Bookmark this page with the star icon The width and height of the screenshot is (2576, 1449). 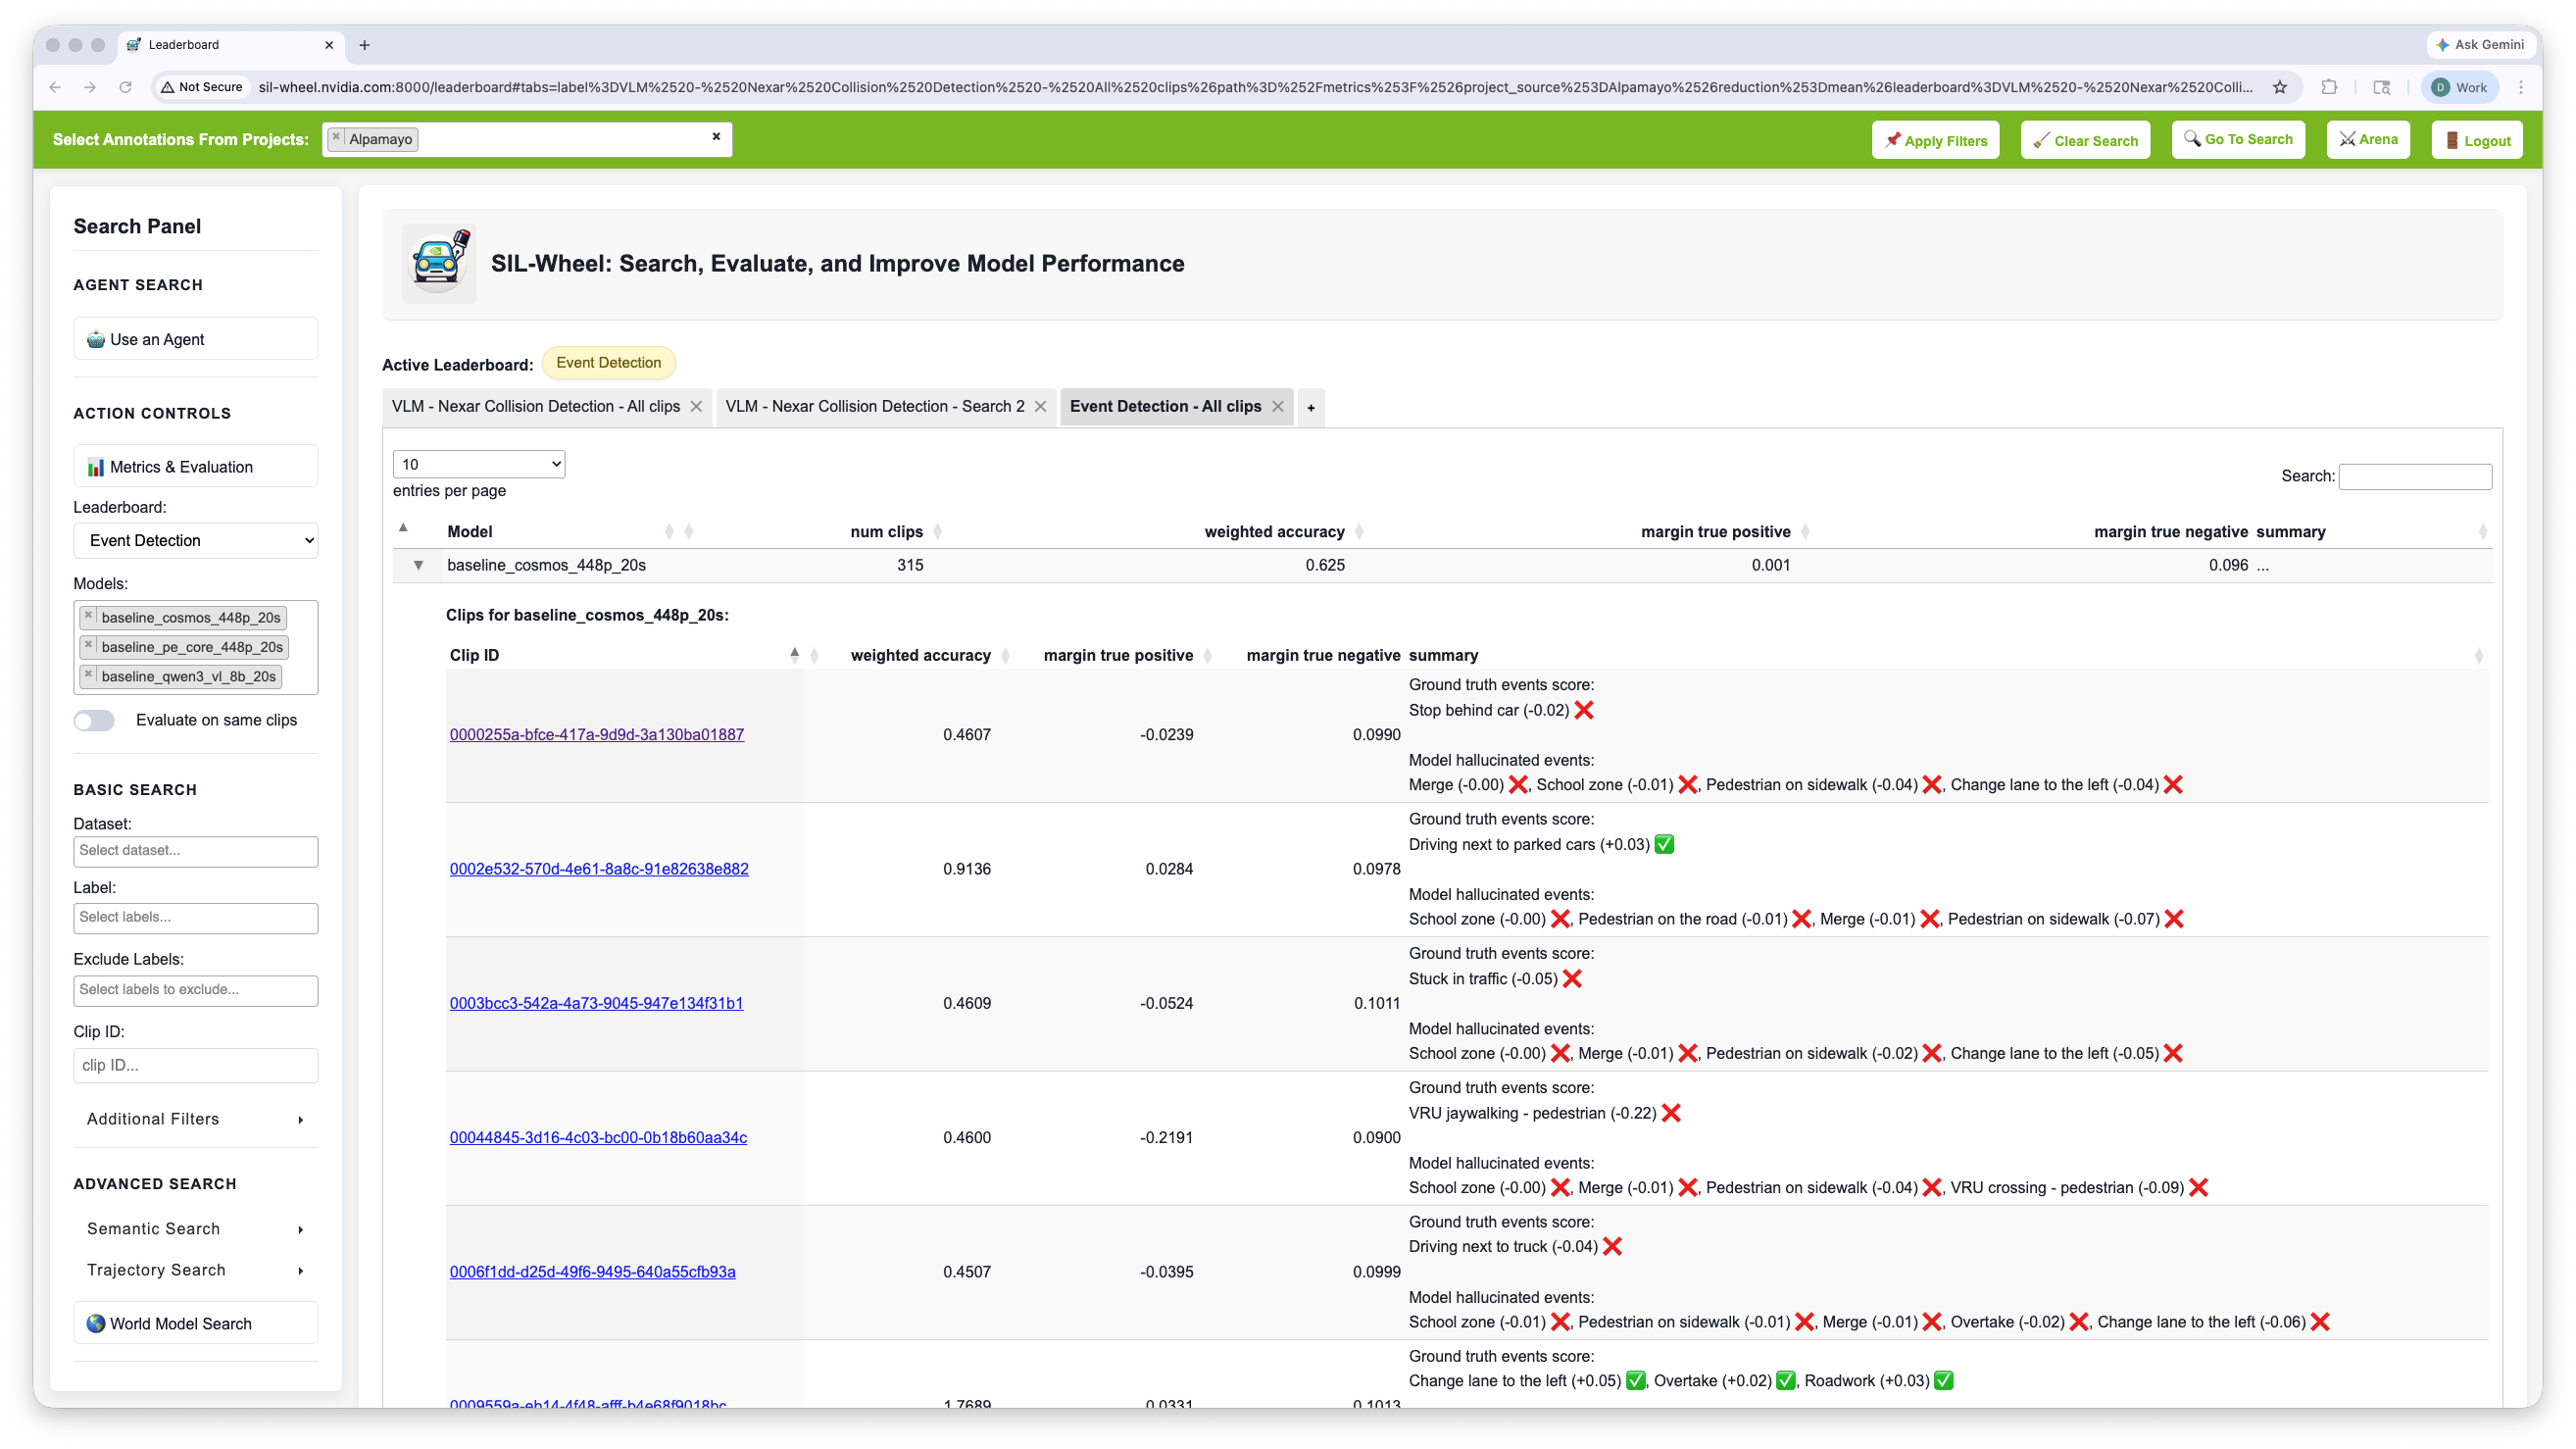point(2280,87)
